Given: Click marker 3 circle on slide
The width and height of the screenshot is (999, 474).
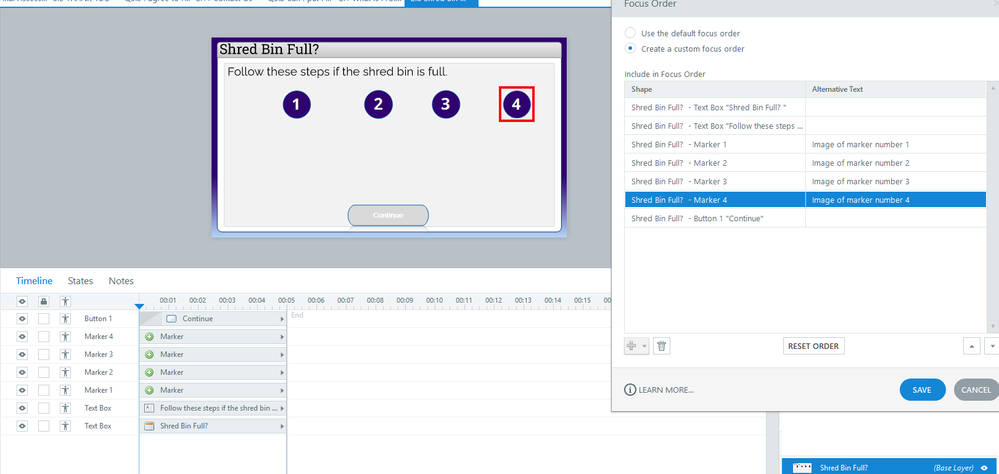Looking at the screenshot, I should 445,104.
